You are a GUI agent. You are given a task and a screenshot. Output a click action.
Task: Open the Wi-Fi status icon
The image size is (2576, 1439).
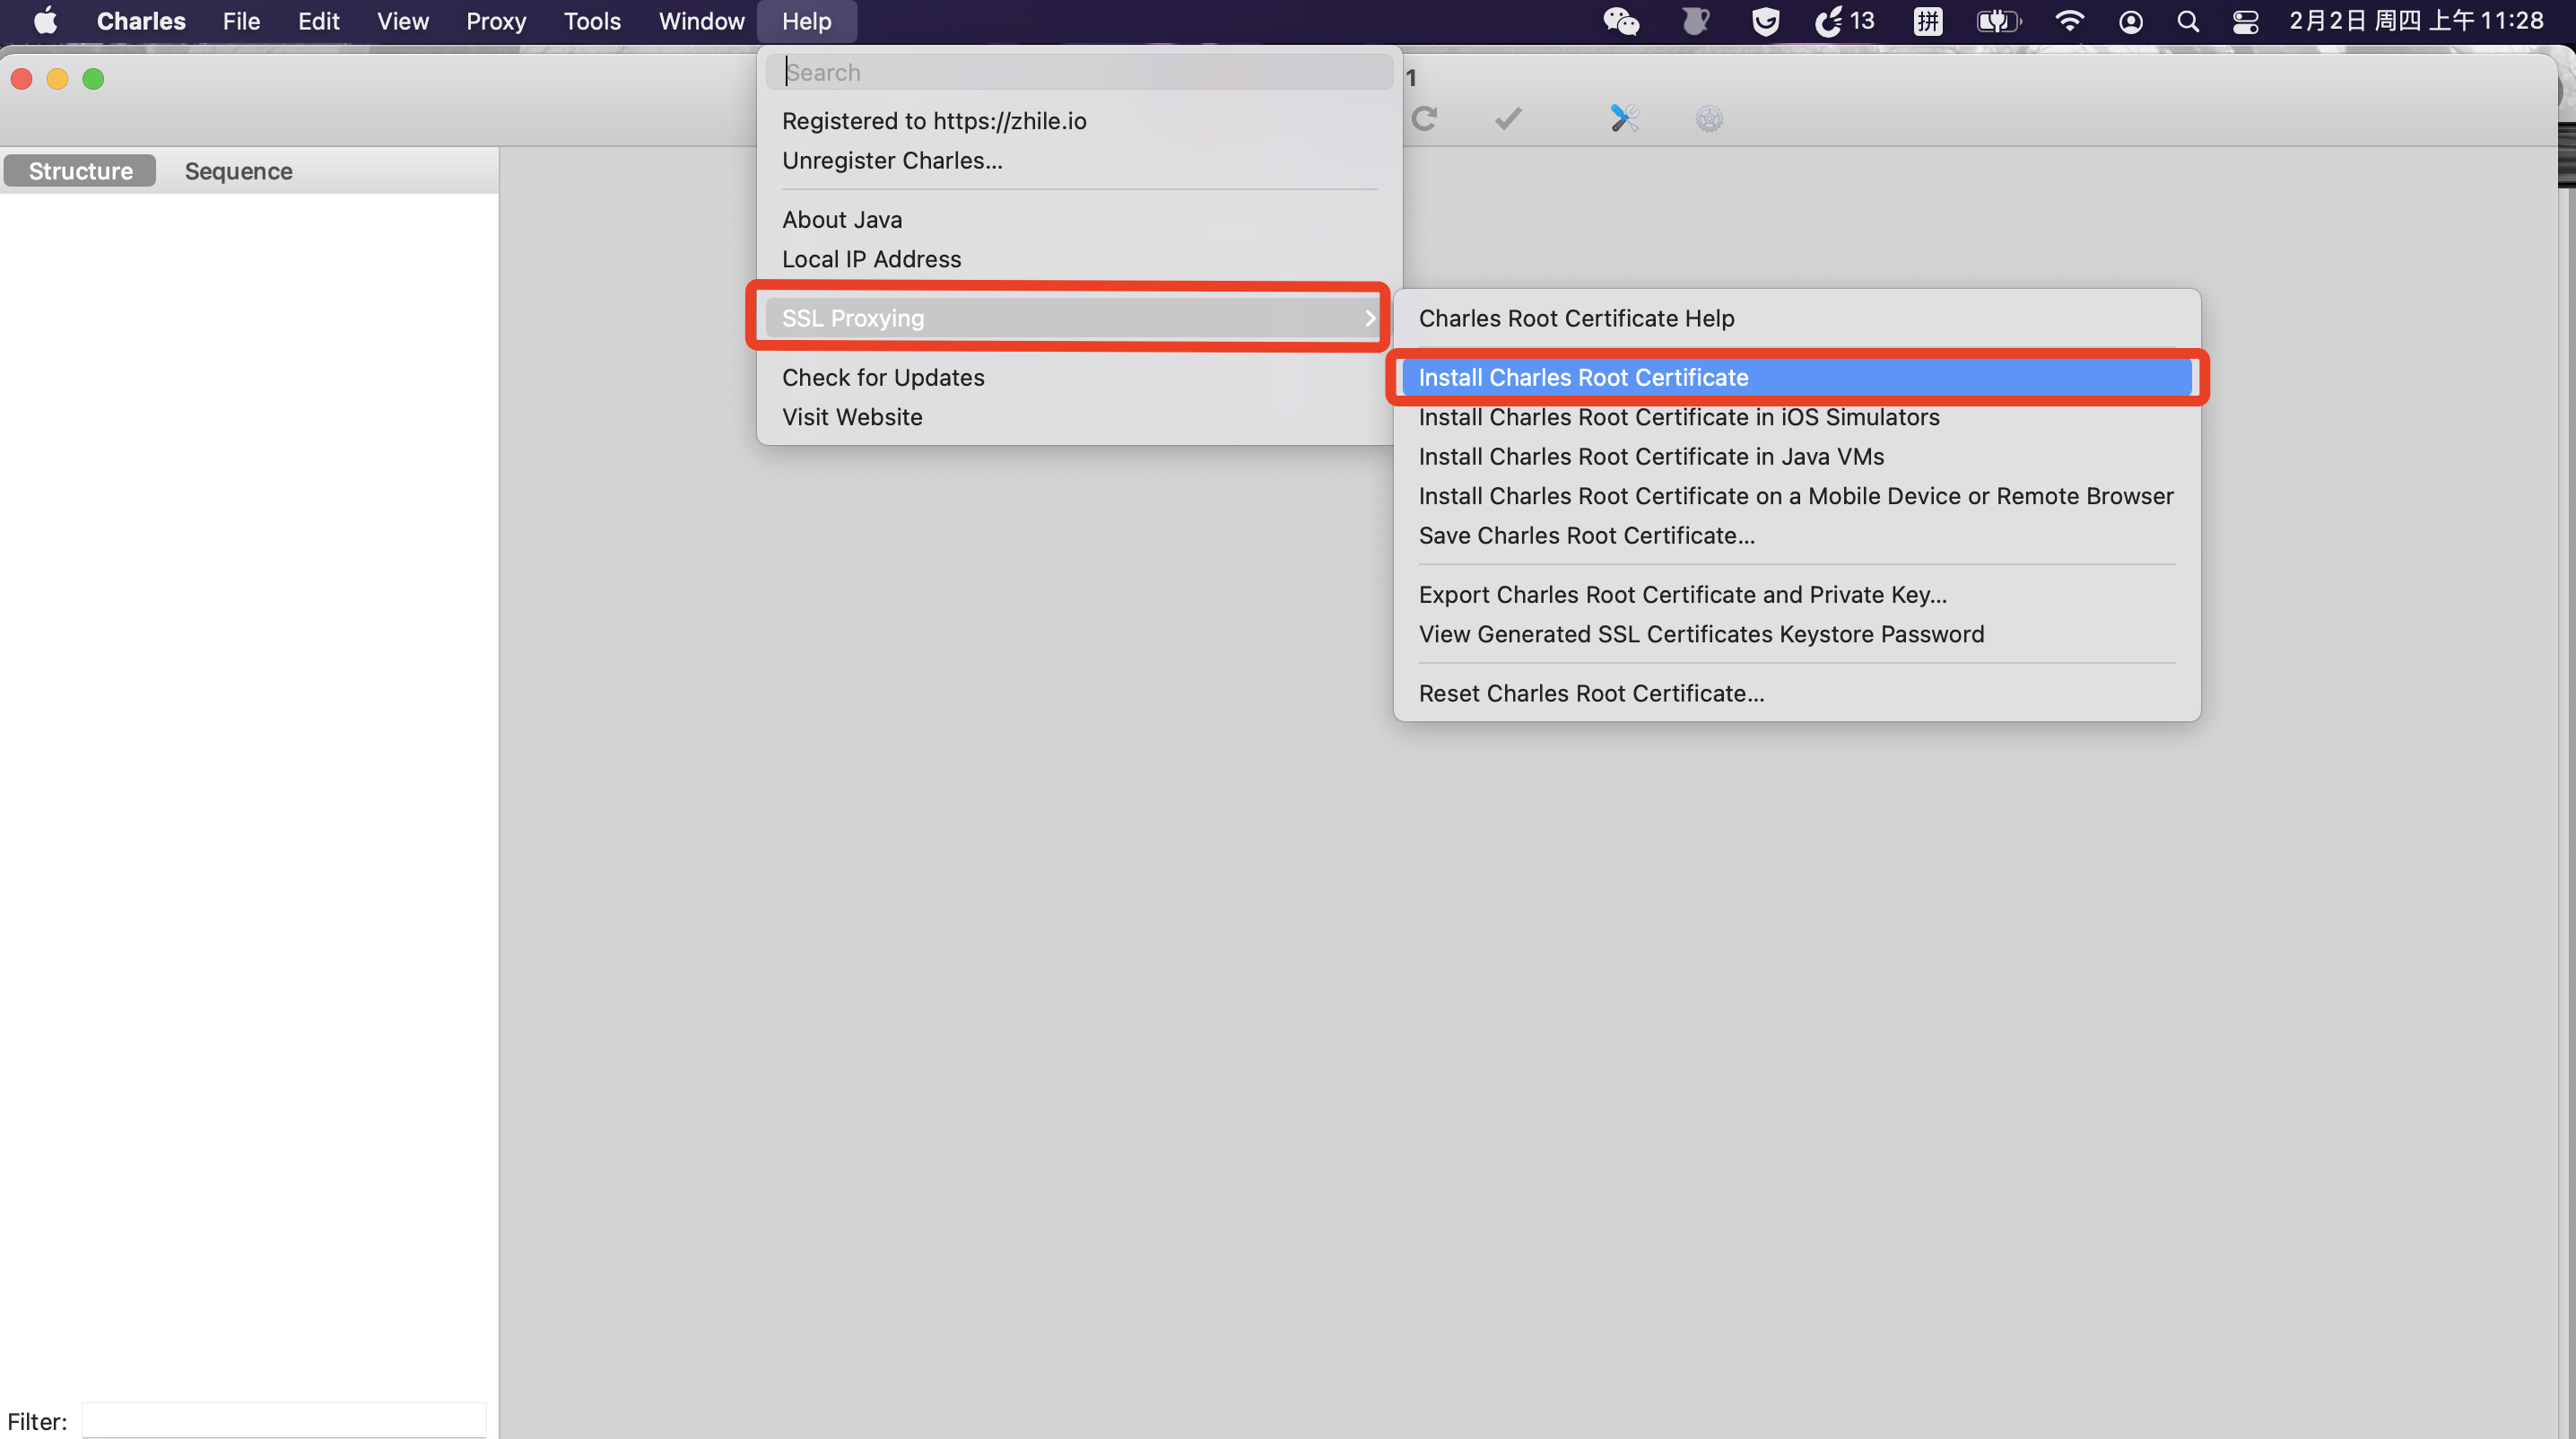pos(2069,21)
